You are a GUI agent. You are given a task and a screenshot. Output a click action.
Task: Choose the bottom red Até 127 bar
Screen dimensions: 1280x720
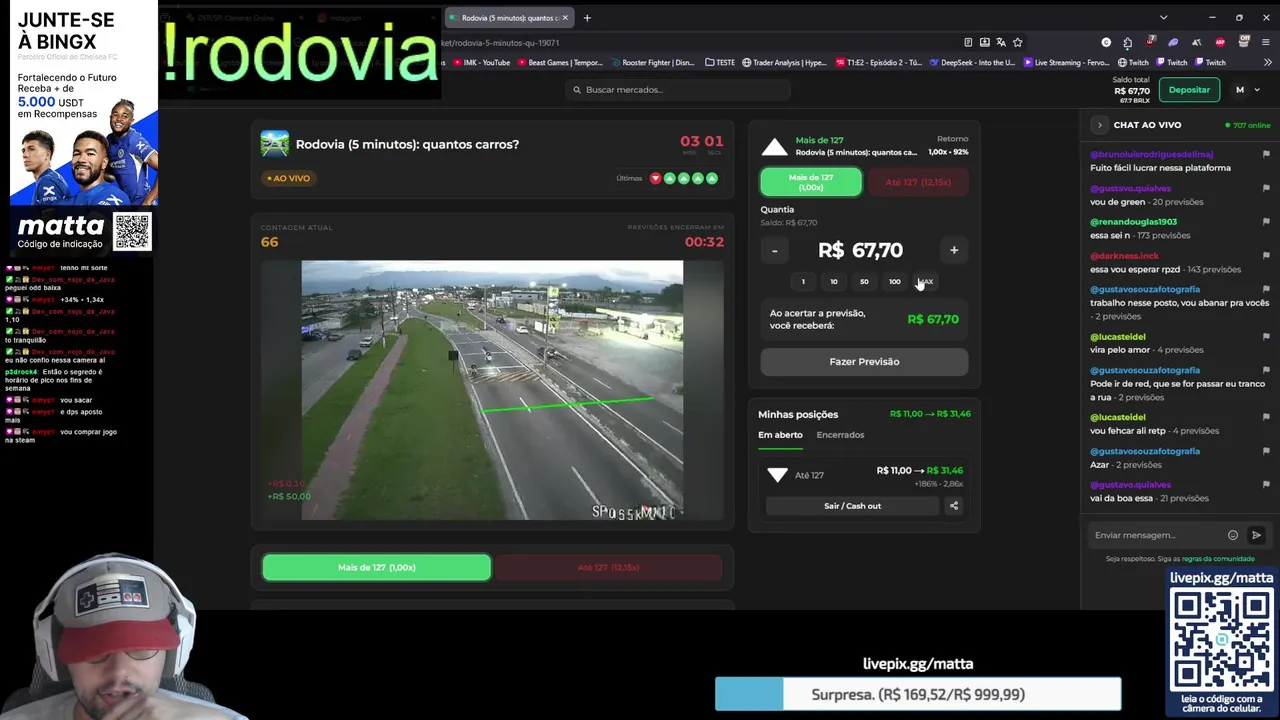pyautogui.click(x=608, y=567)
